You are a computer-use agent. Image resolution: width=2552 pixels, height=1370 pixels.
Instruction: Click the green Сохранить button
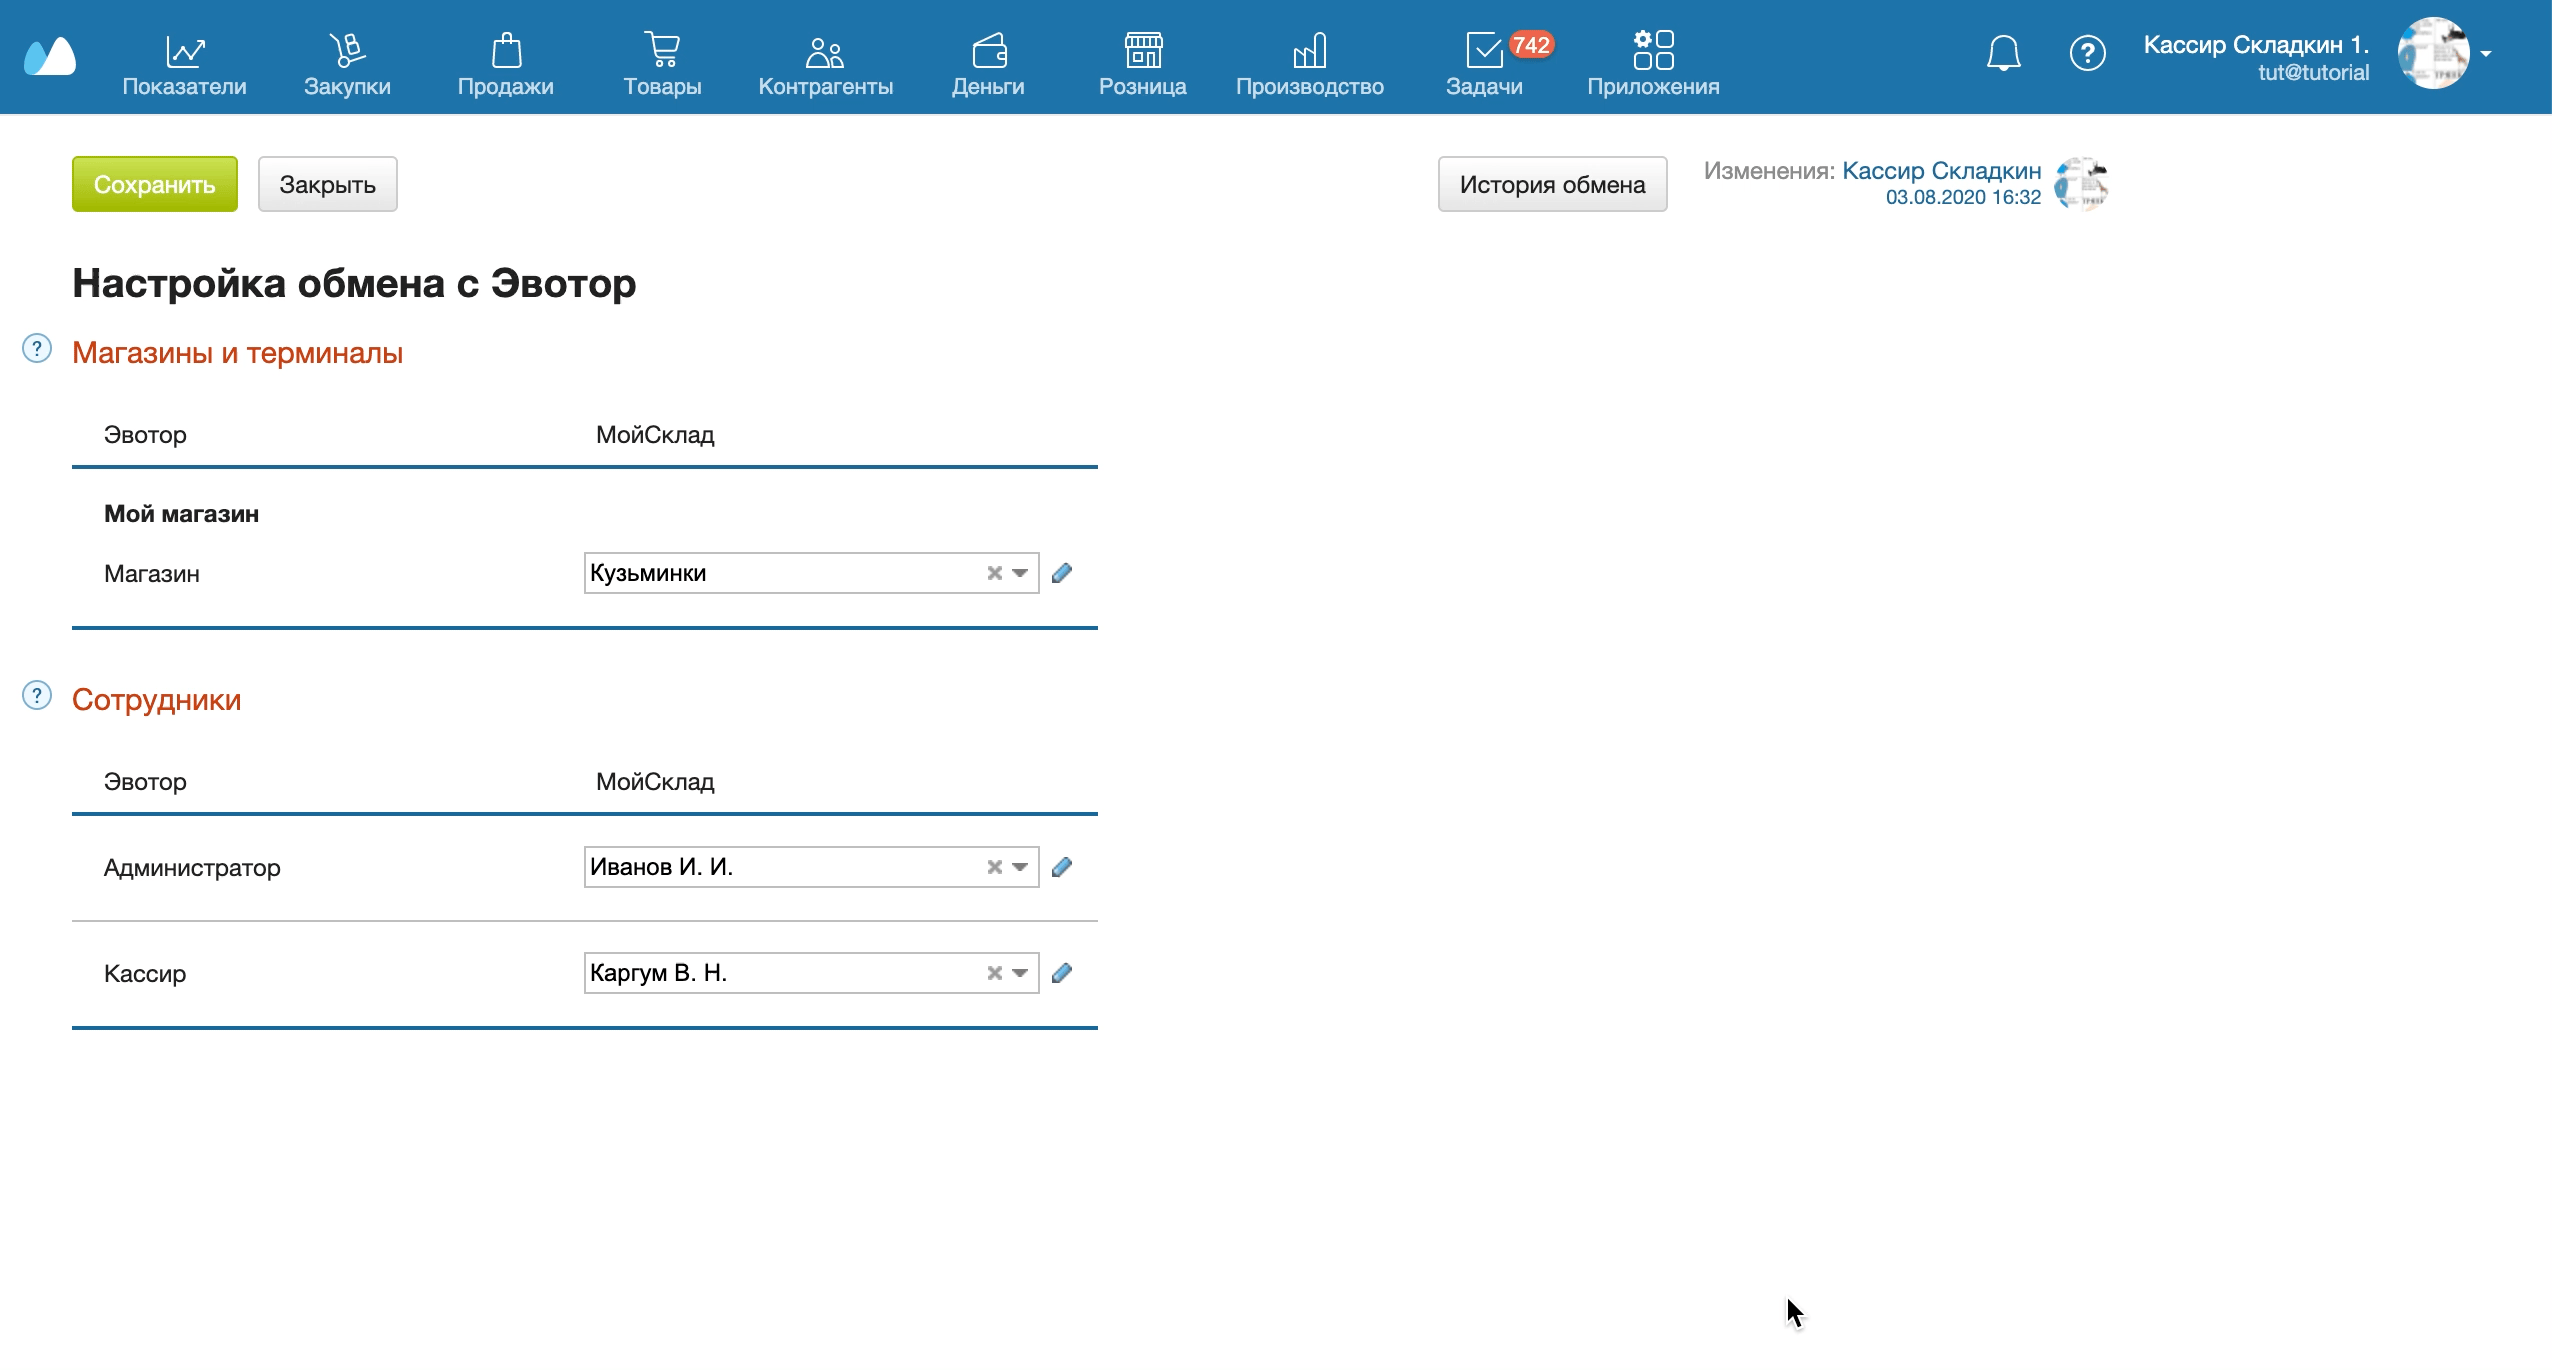(x=154, y=184)
